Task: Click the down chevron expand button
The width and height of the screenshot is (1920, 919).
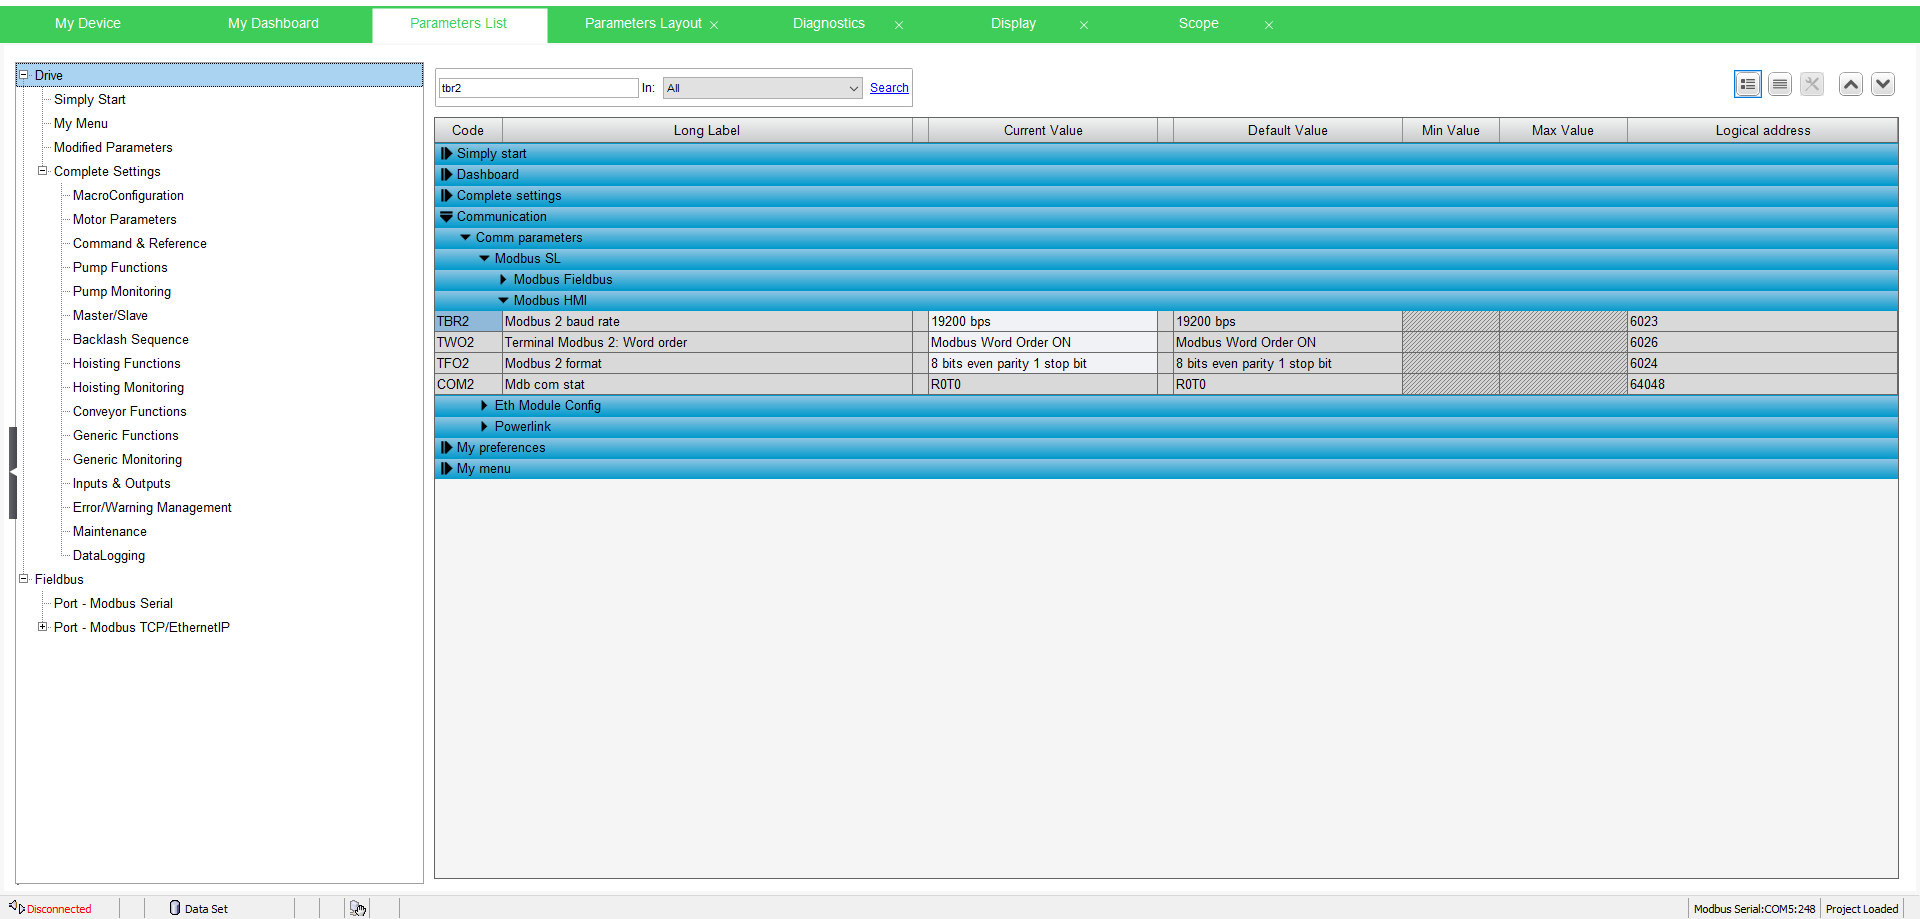Action: [1883, 85]
